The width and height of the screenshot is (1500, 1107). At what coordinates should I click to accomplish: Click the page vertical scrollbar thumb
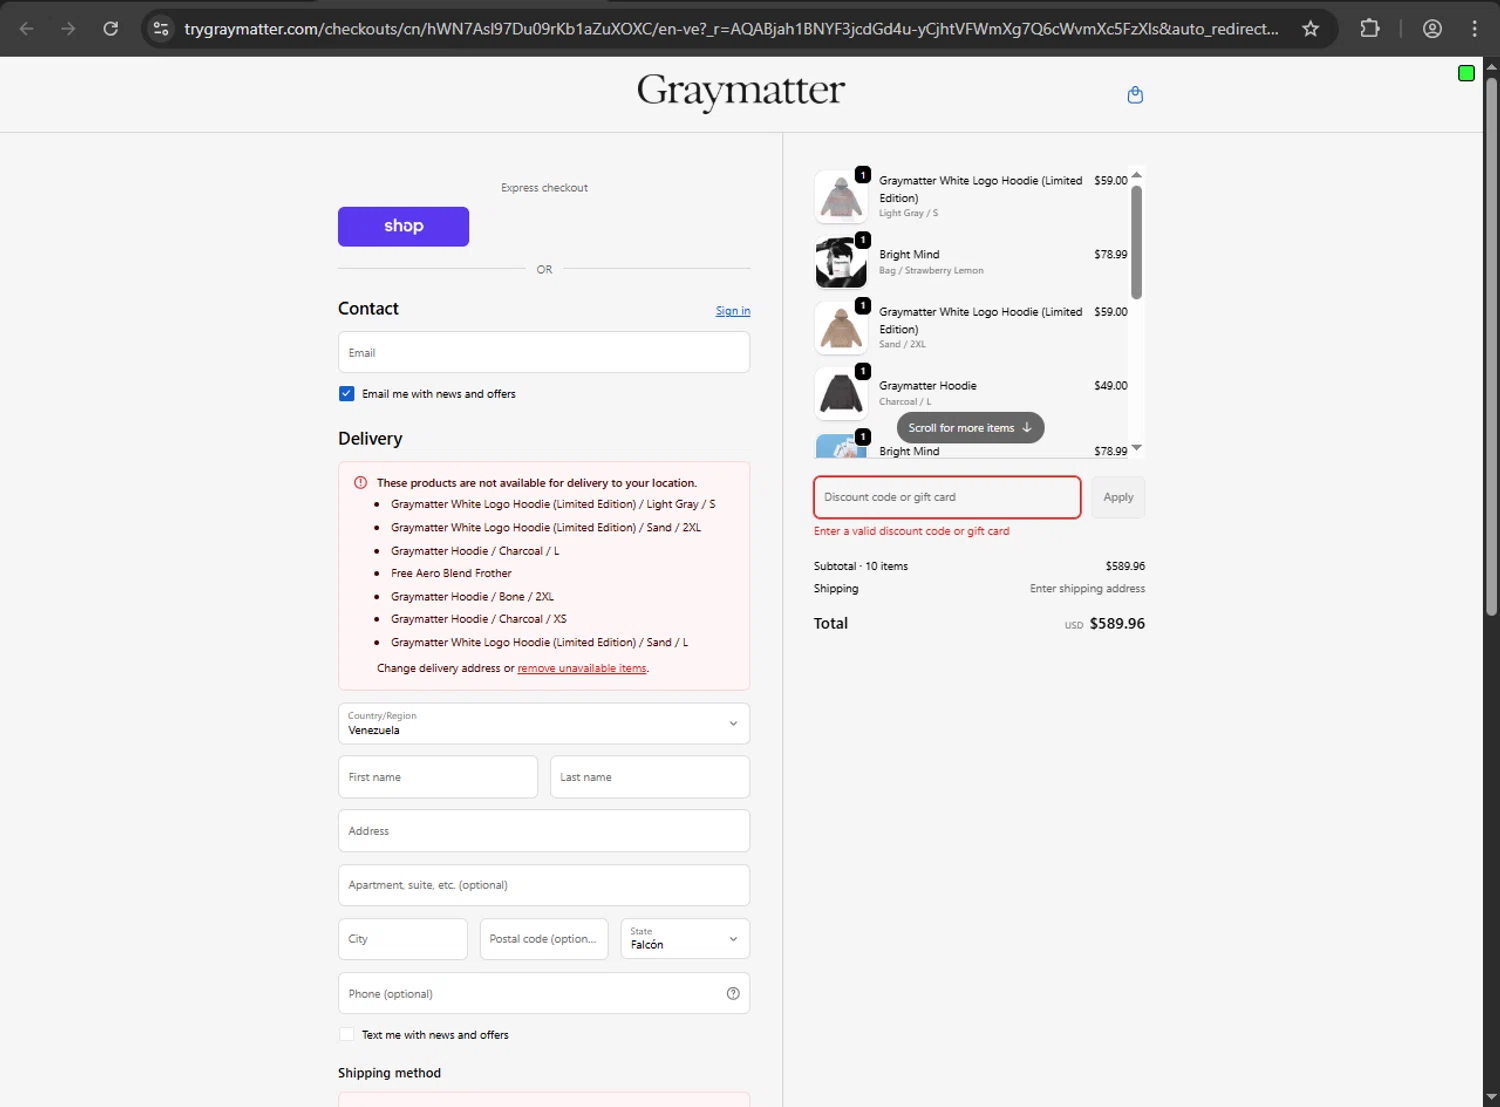click(1491, 345)
